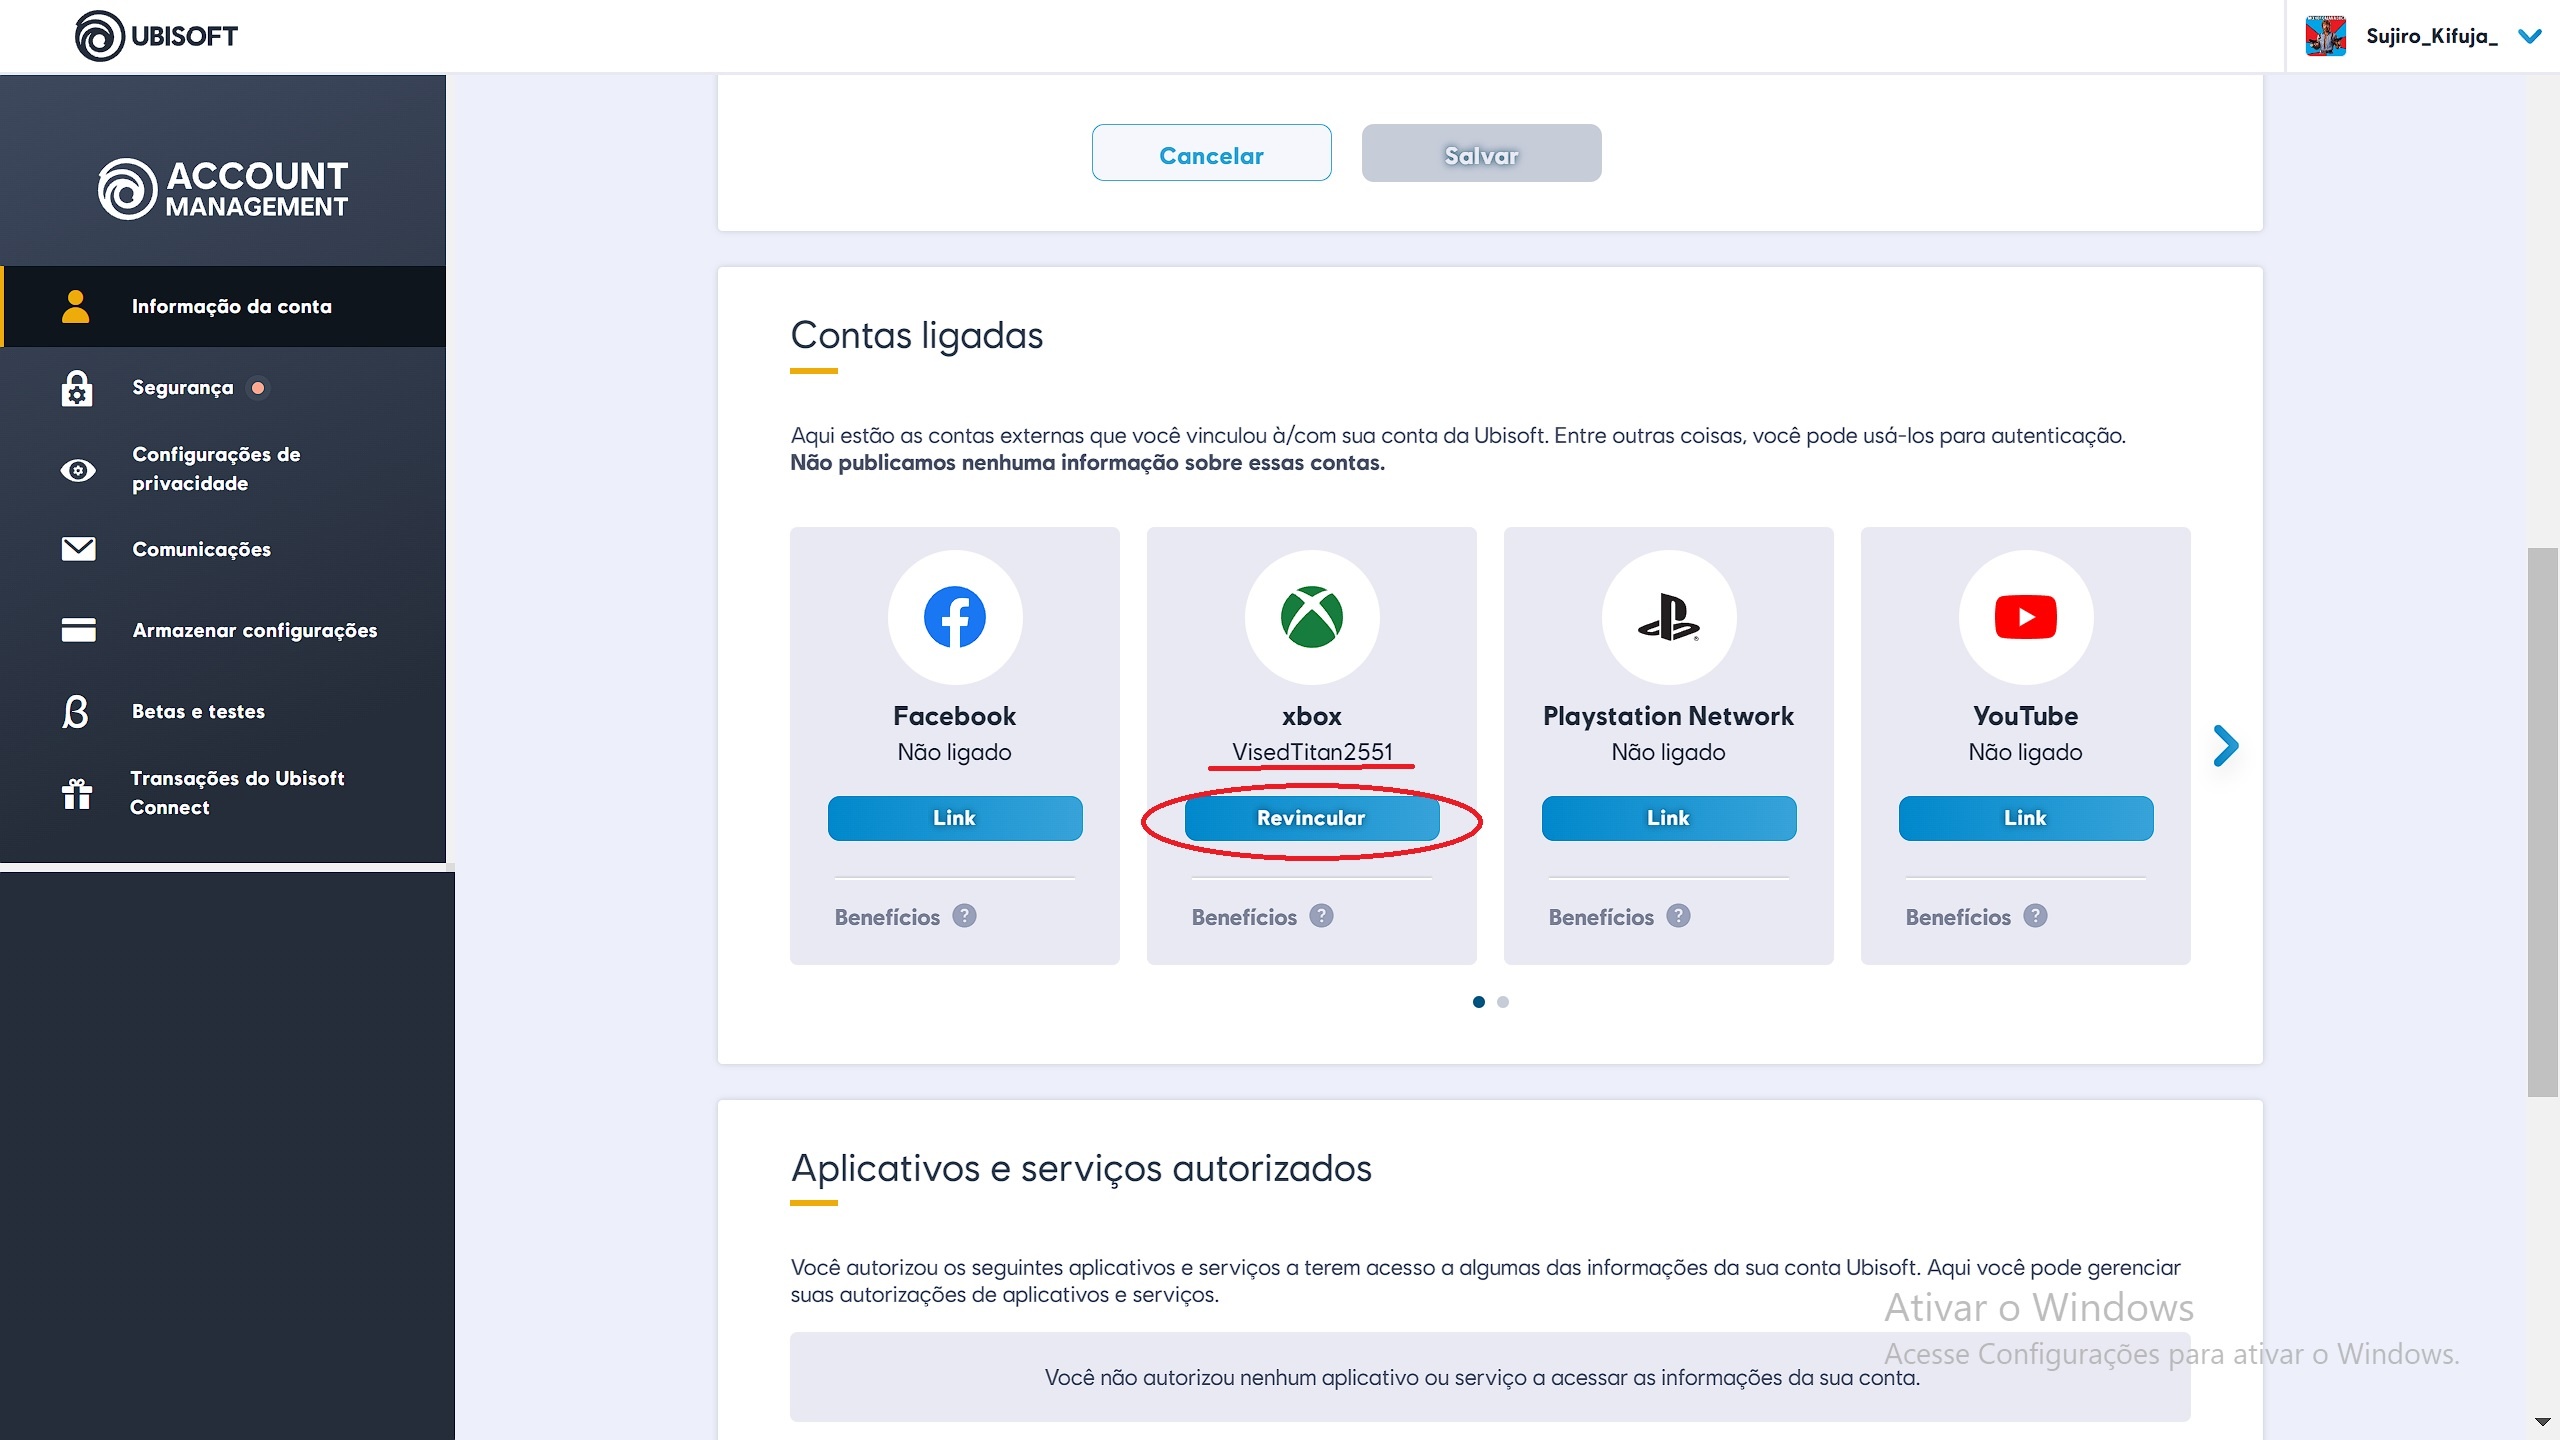This screenshot has width=2560, height=1440.
Task: Open Facebook Benefícios help icon
Action: (x=964, y=916)
